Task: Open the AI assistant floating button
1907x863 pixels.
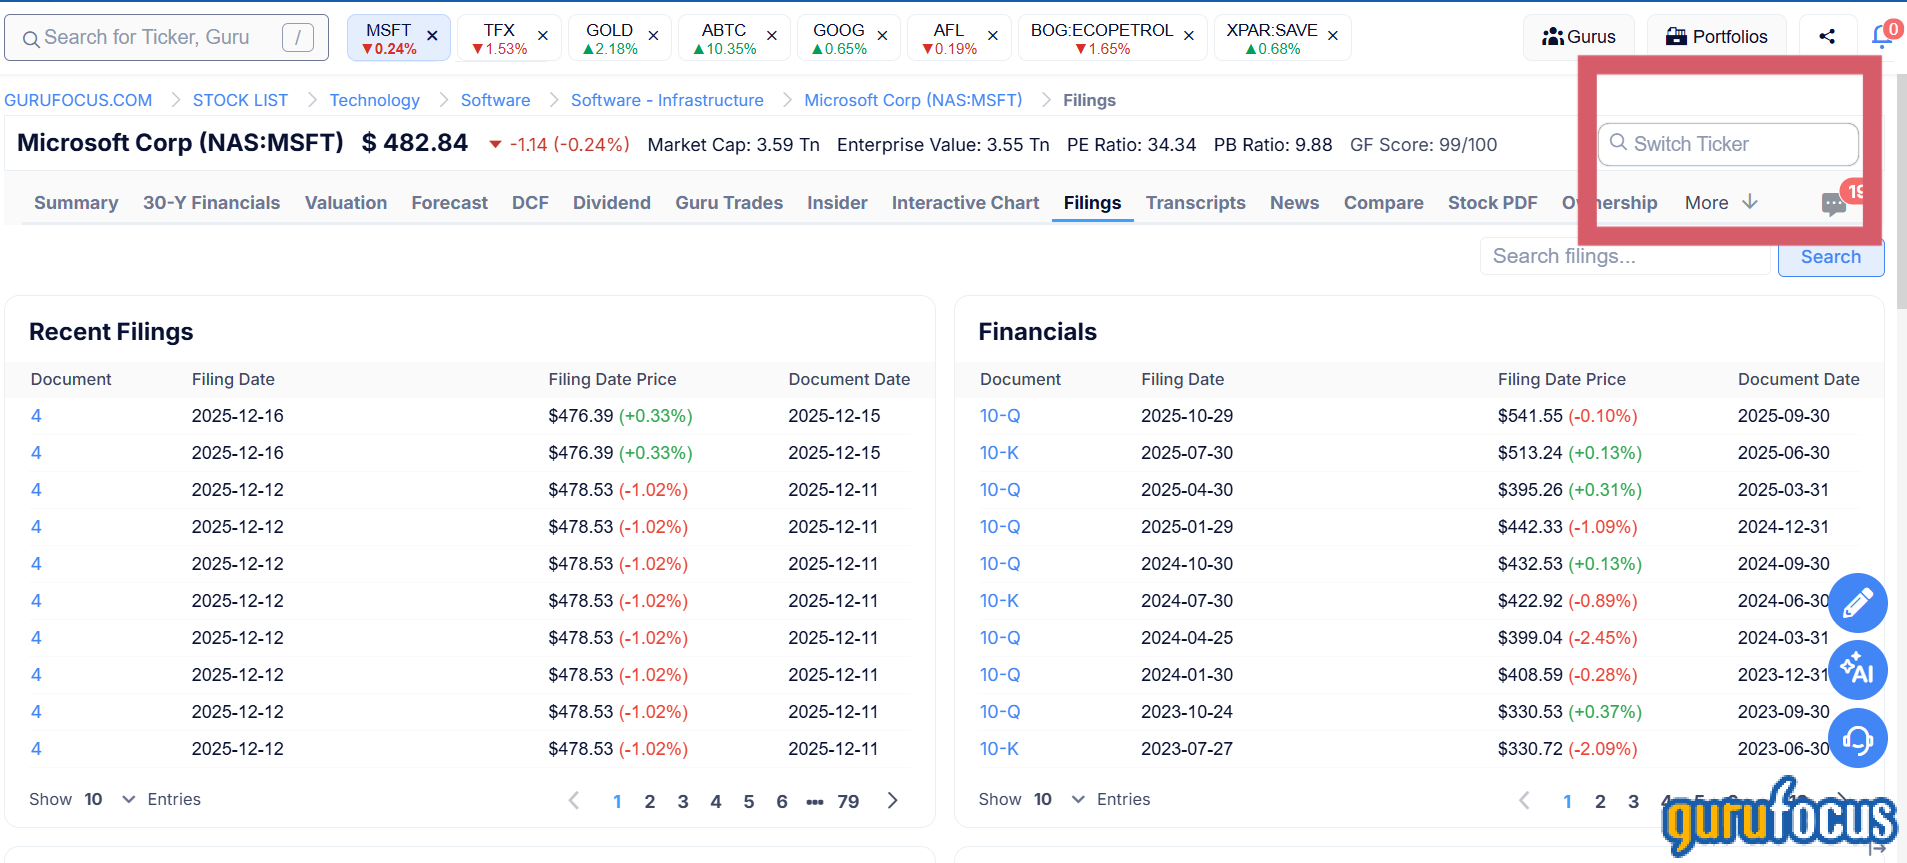Action: click(x=1858, y=670)
